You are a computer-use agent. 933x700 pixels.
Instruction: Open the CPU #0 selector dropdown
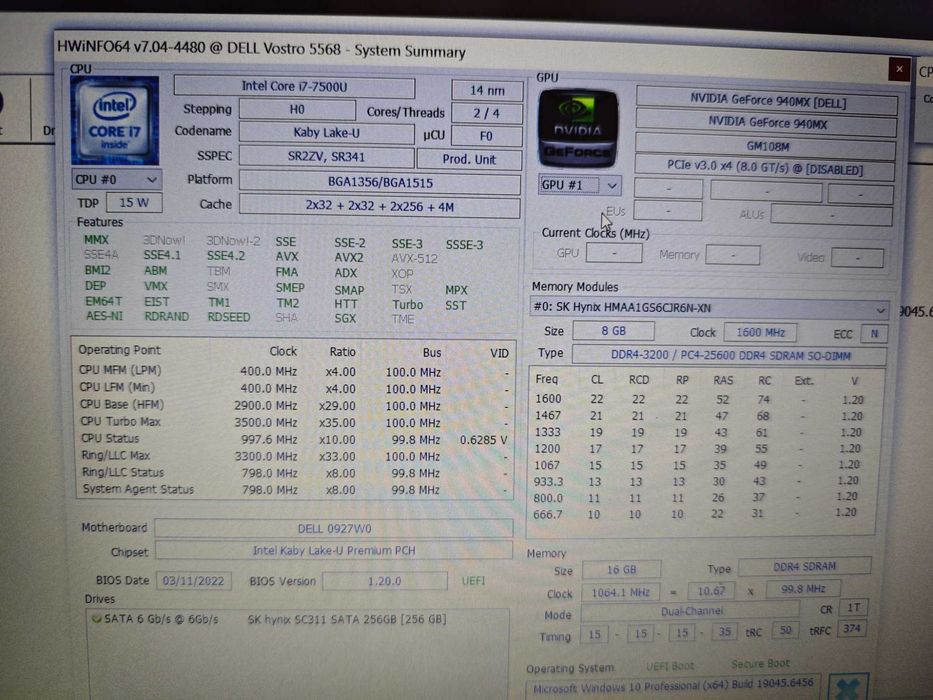point(117,179)
